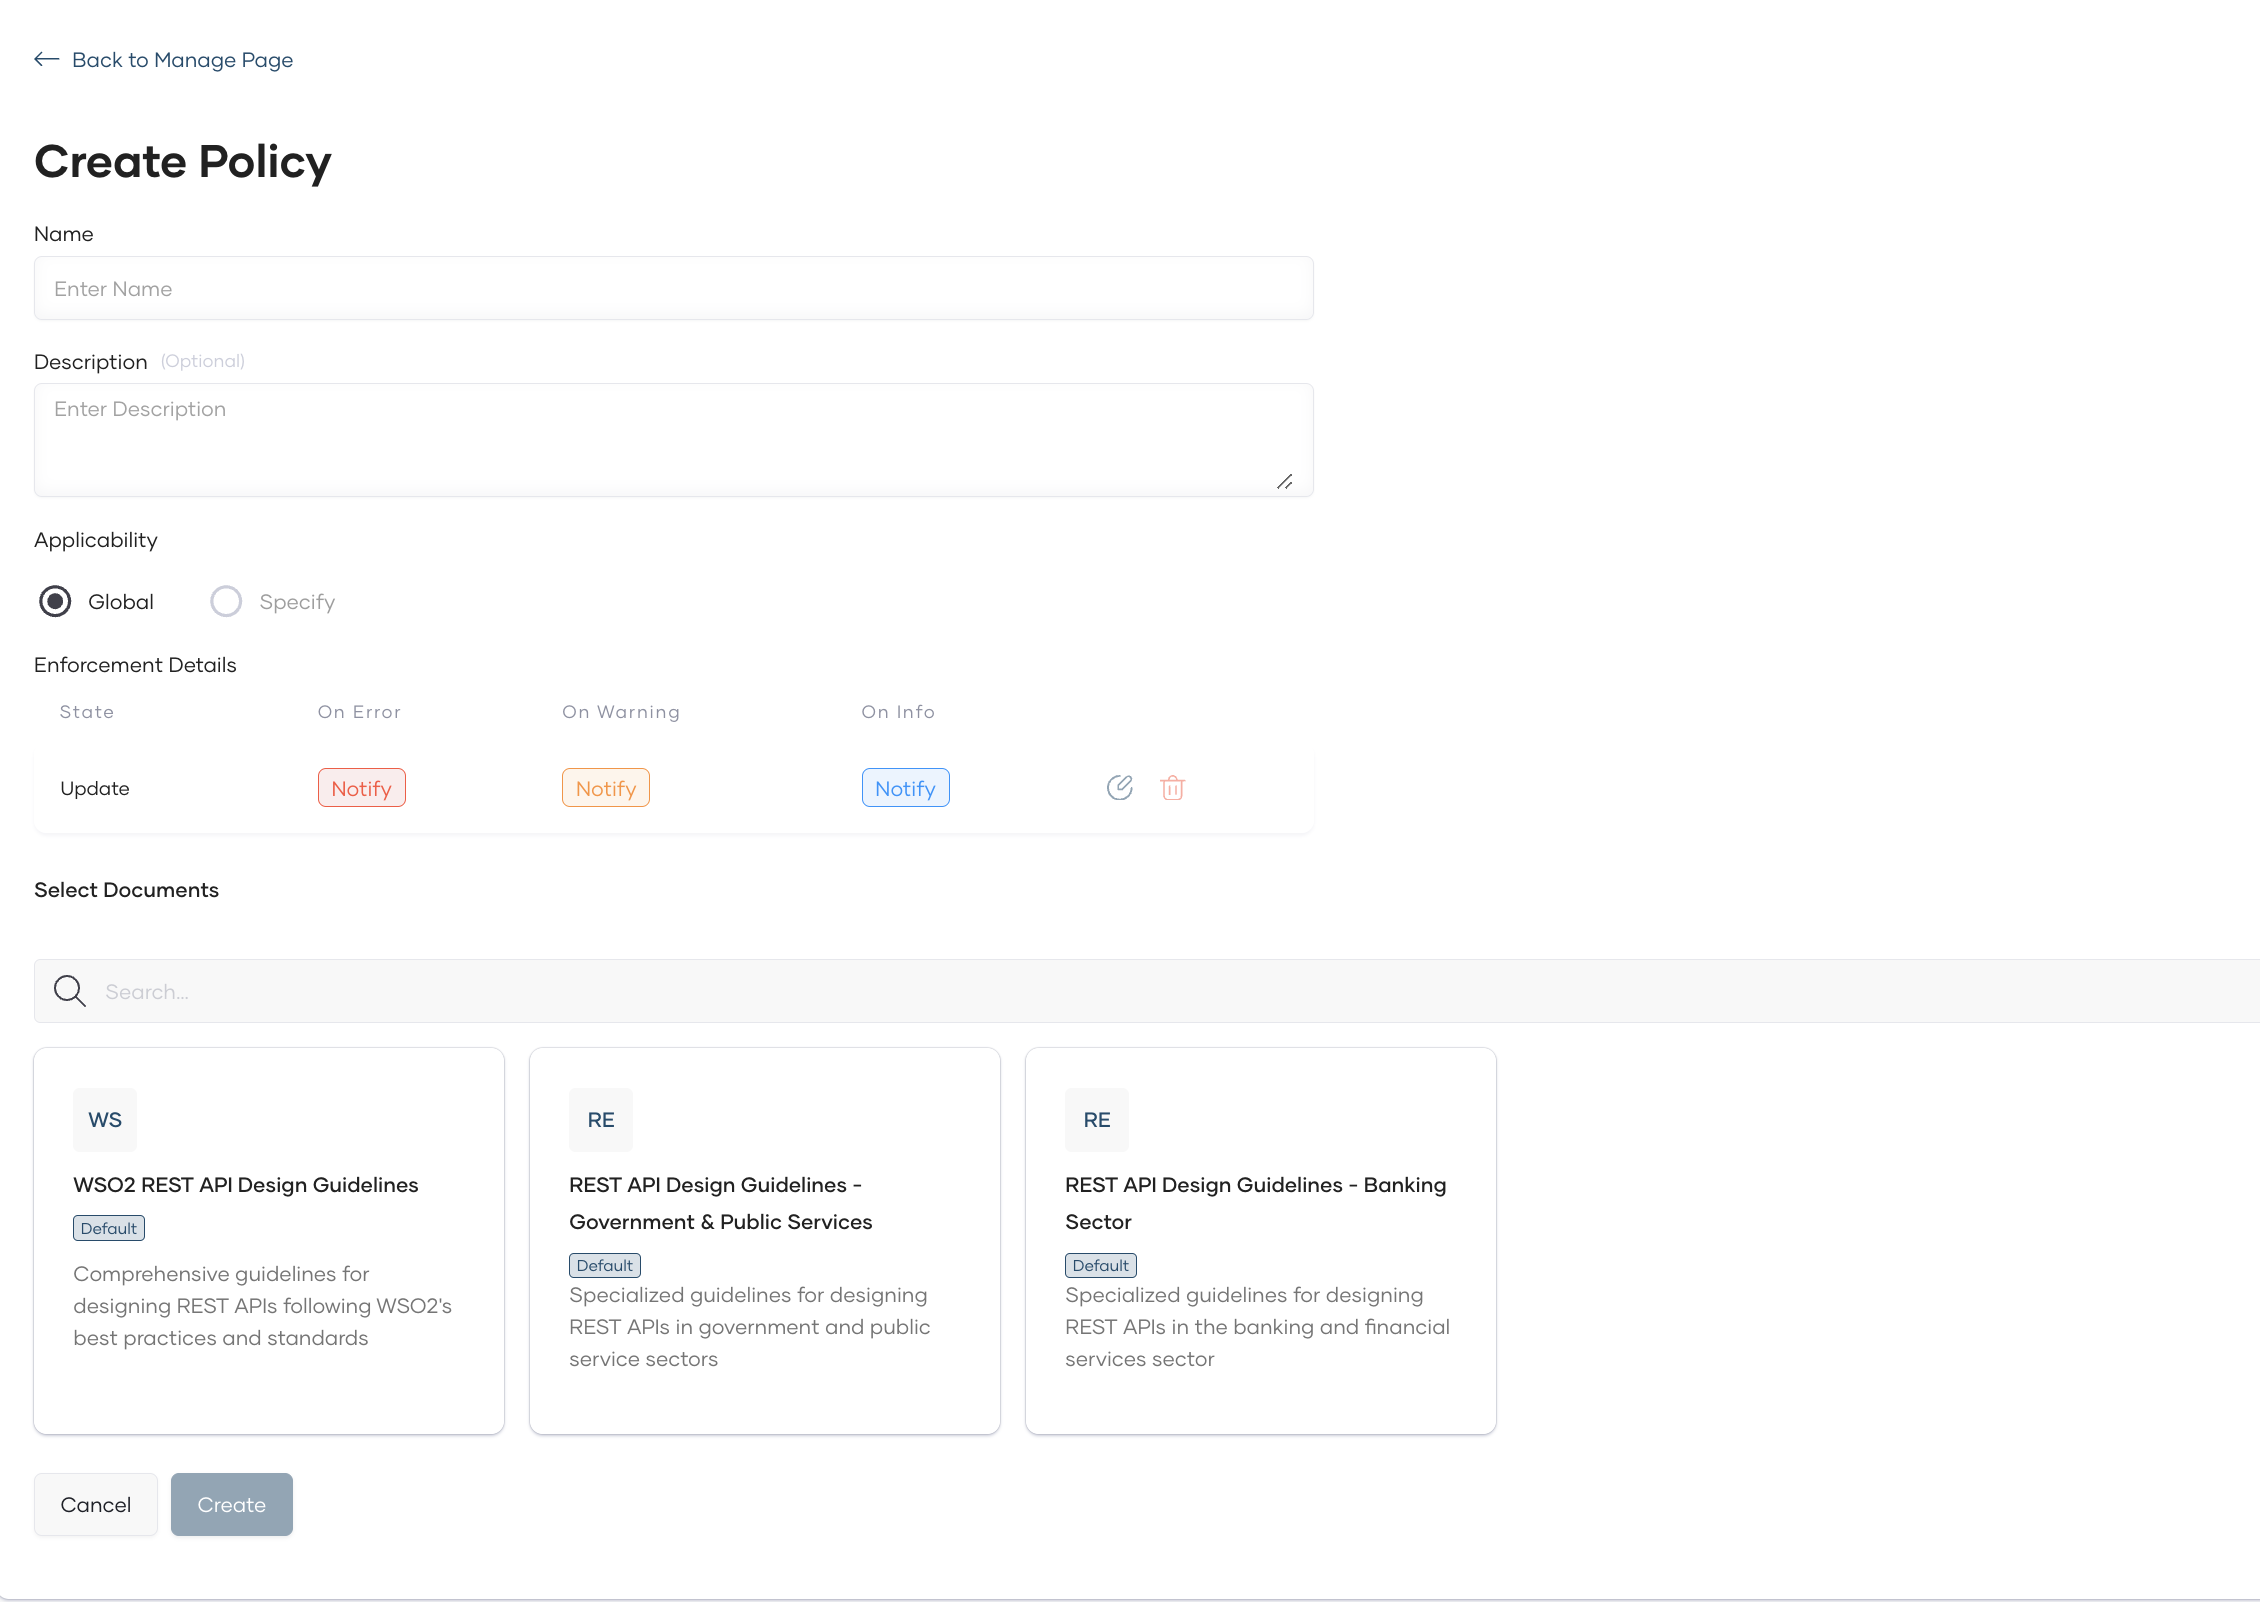Click the RE icon on Government card
This screenshot has height=1602, width=2260.
601,1120
